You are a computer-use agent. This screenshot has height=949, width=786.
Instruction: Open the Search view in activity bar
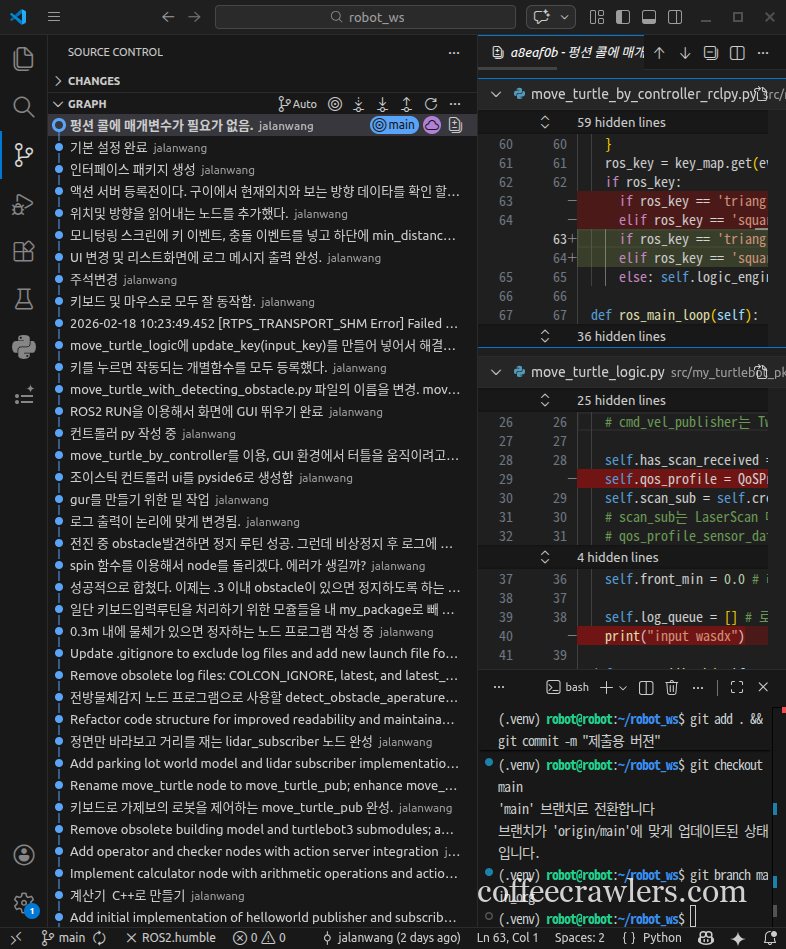click(23, 106)
